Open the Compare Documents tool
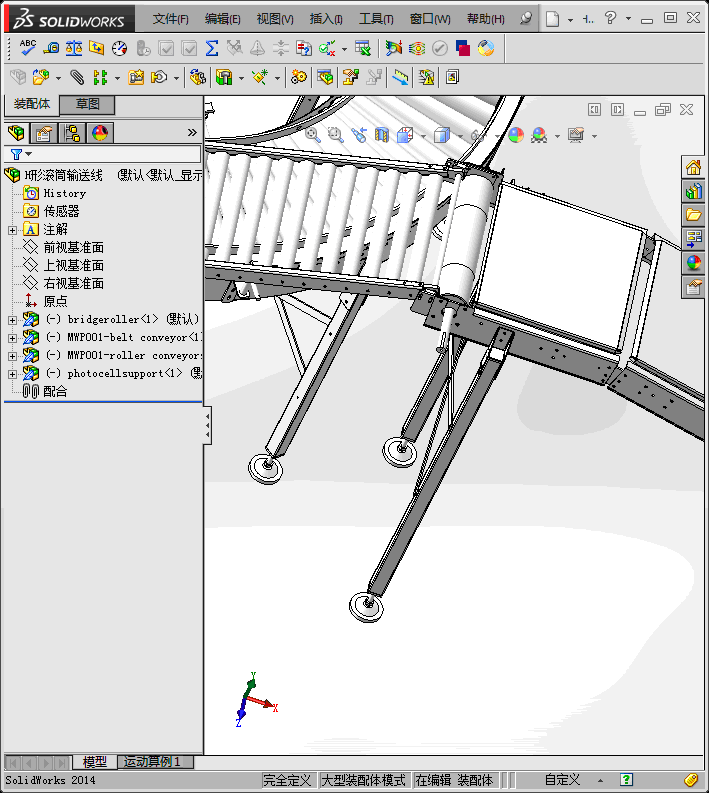The height and width of the screenshot is (793, 709). pyautogui.click(x=303, y=48)
